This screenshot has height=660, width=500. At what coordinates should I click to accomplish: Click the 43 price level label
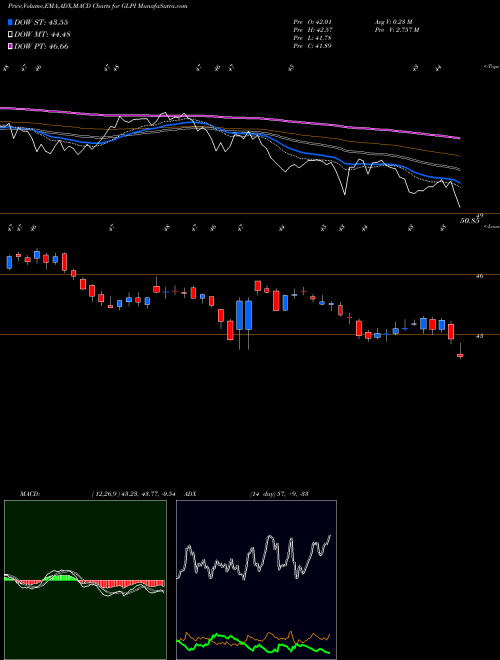pyautogui.click(x=479, y=336)
